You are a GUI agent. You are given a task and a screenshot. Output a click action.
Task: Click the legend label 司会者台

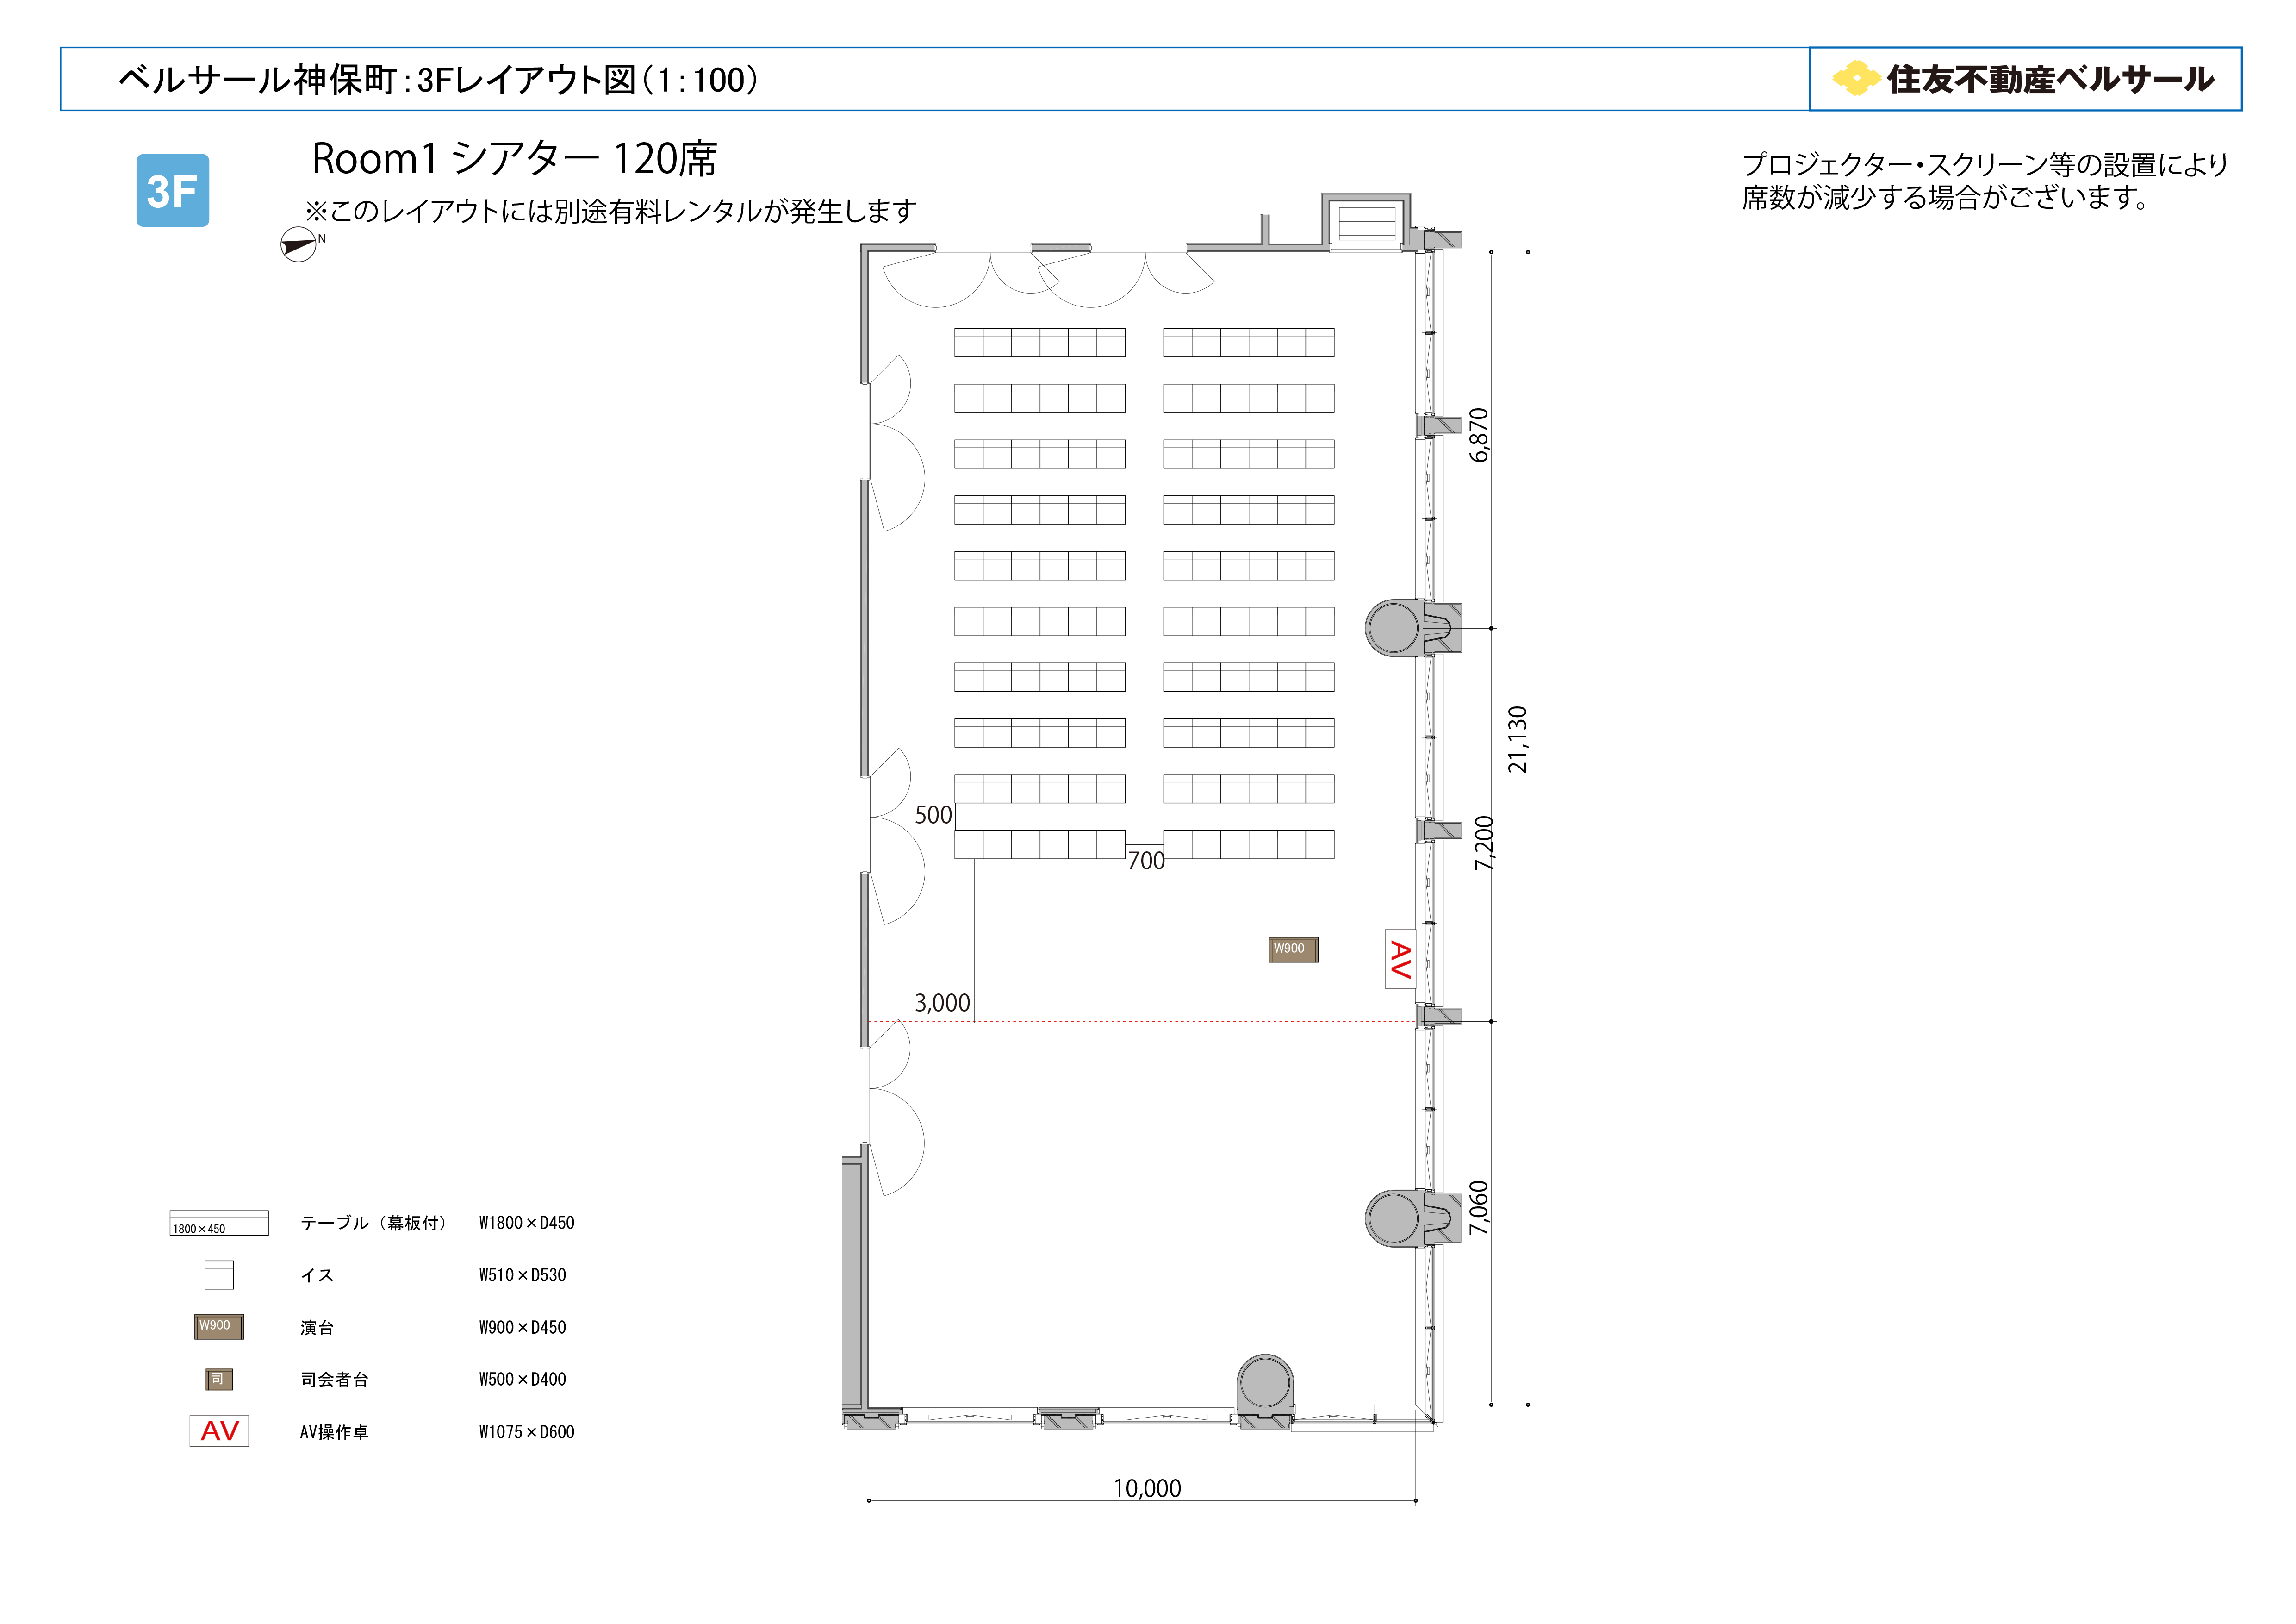point(334,1379)
